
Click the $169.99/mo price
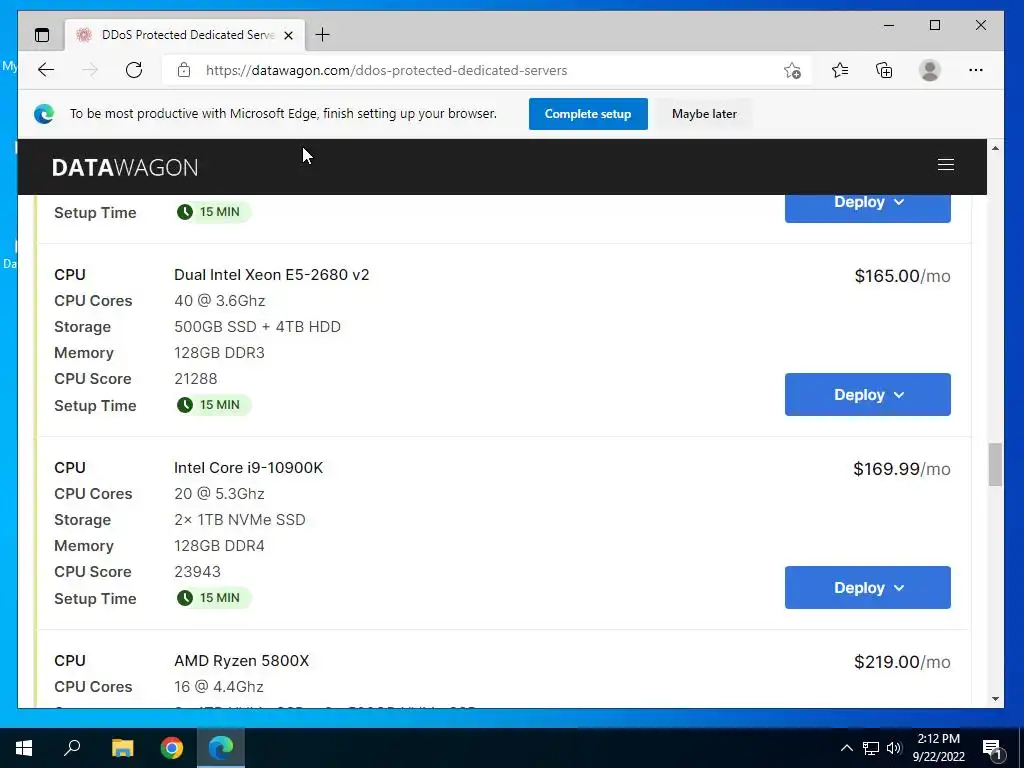pos(902,469)
